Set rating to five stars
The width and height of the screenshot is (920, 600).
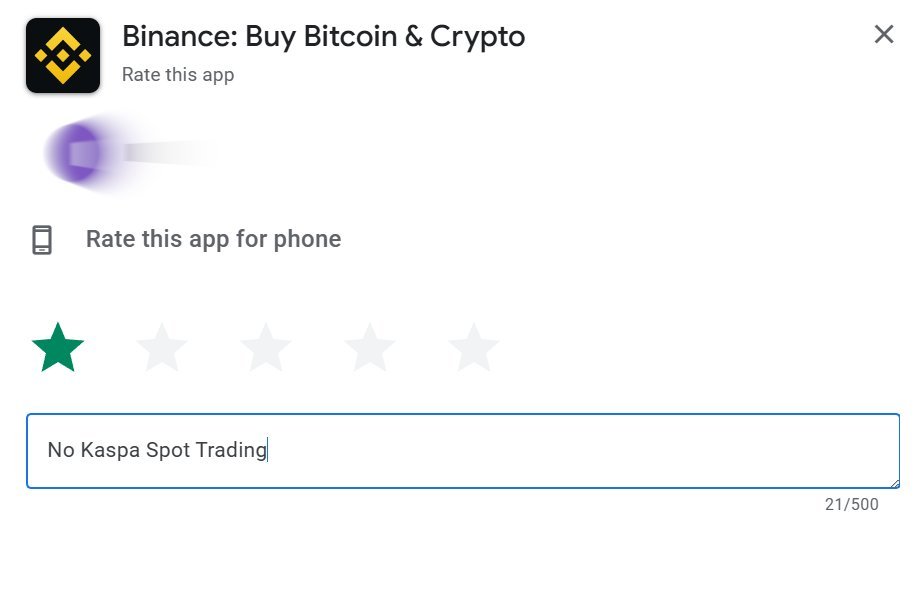(474, 347)
